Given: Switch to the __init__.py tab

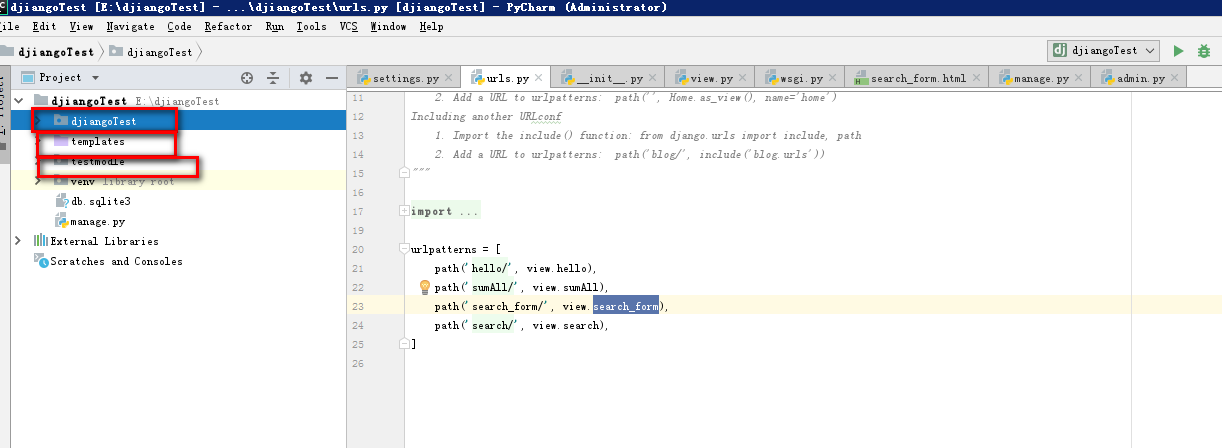Looking at the screenshot, I should (x=608, y=78).
